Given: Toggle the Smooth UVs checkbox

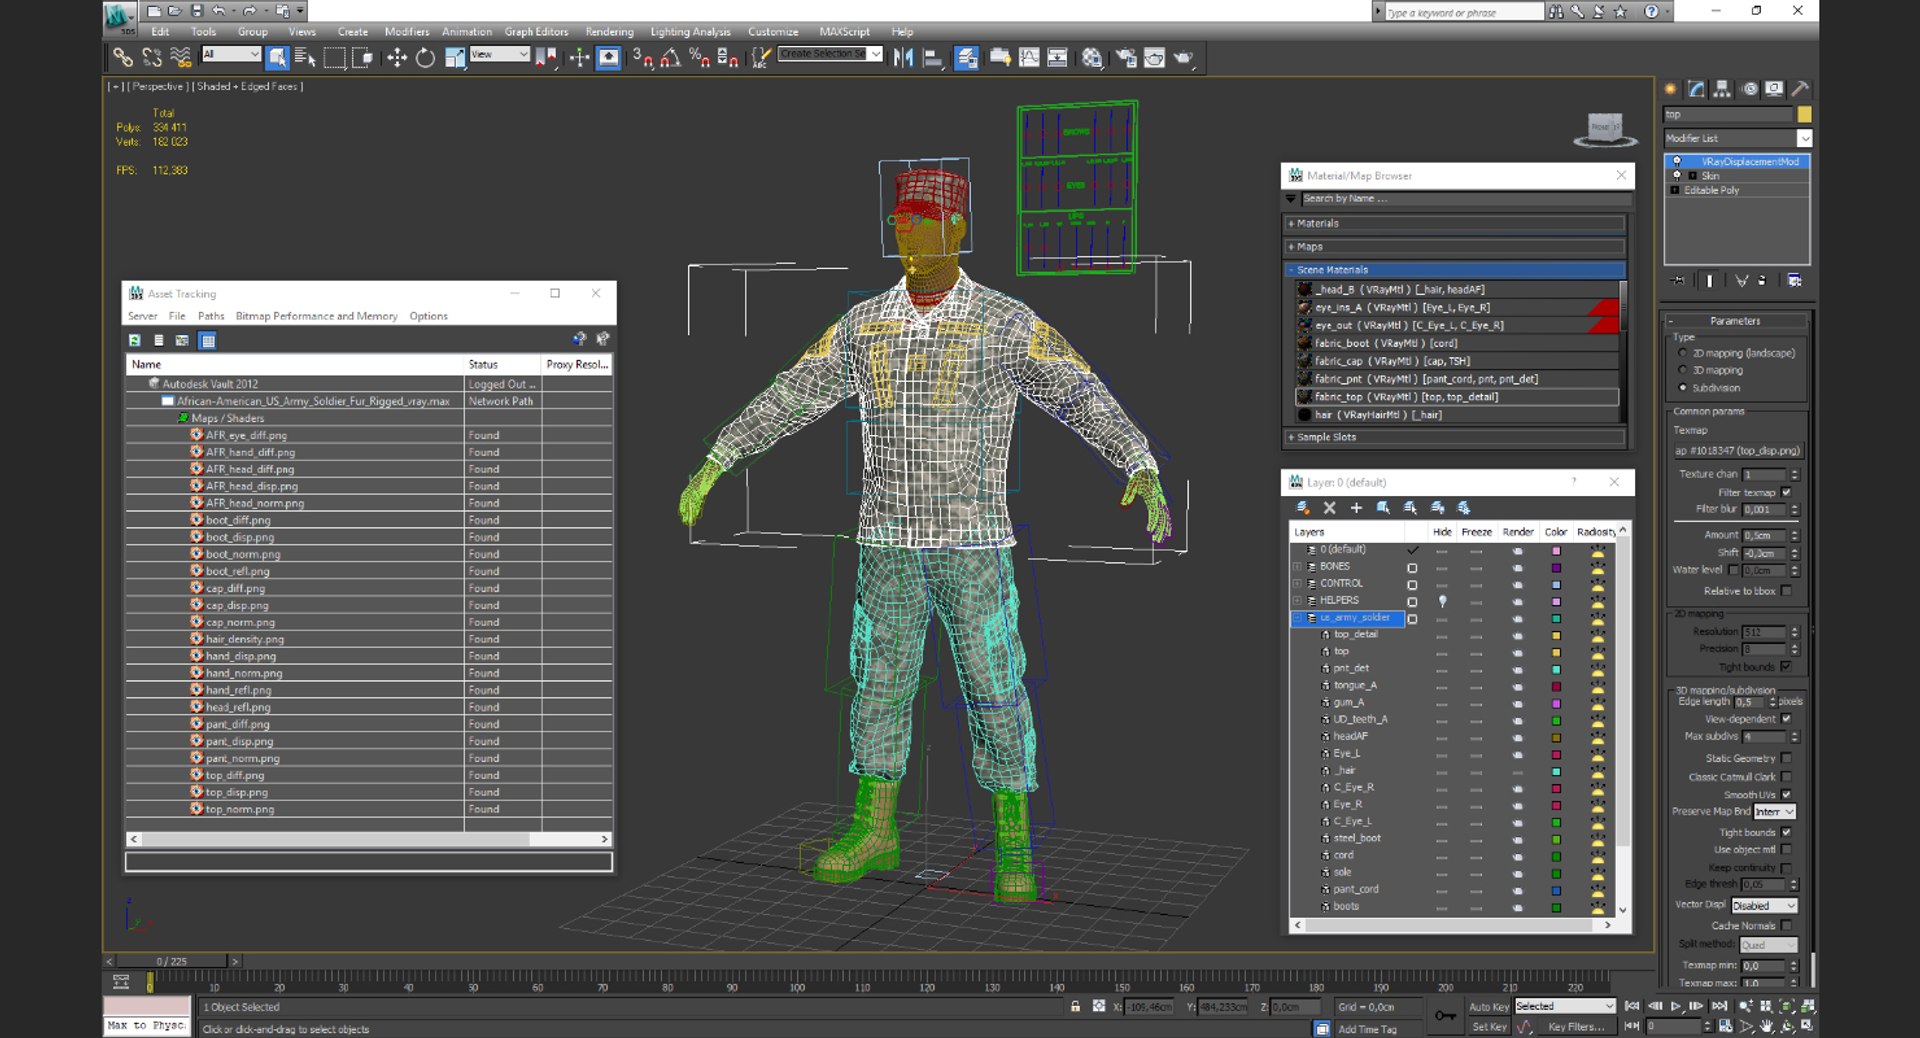Looking at the screenshot, I should tap(1786, 795).
